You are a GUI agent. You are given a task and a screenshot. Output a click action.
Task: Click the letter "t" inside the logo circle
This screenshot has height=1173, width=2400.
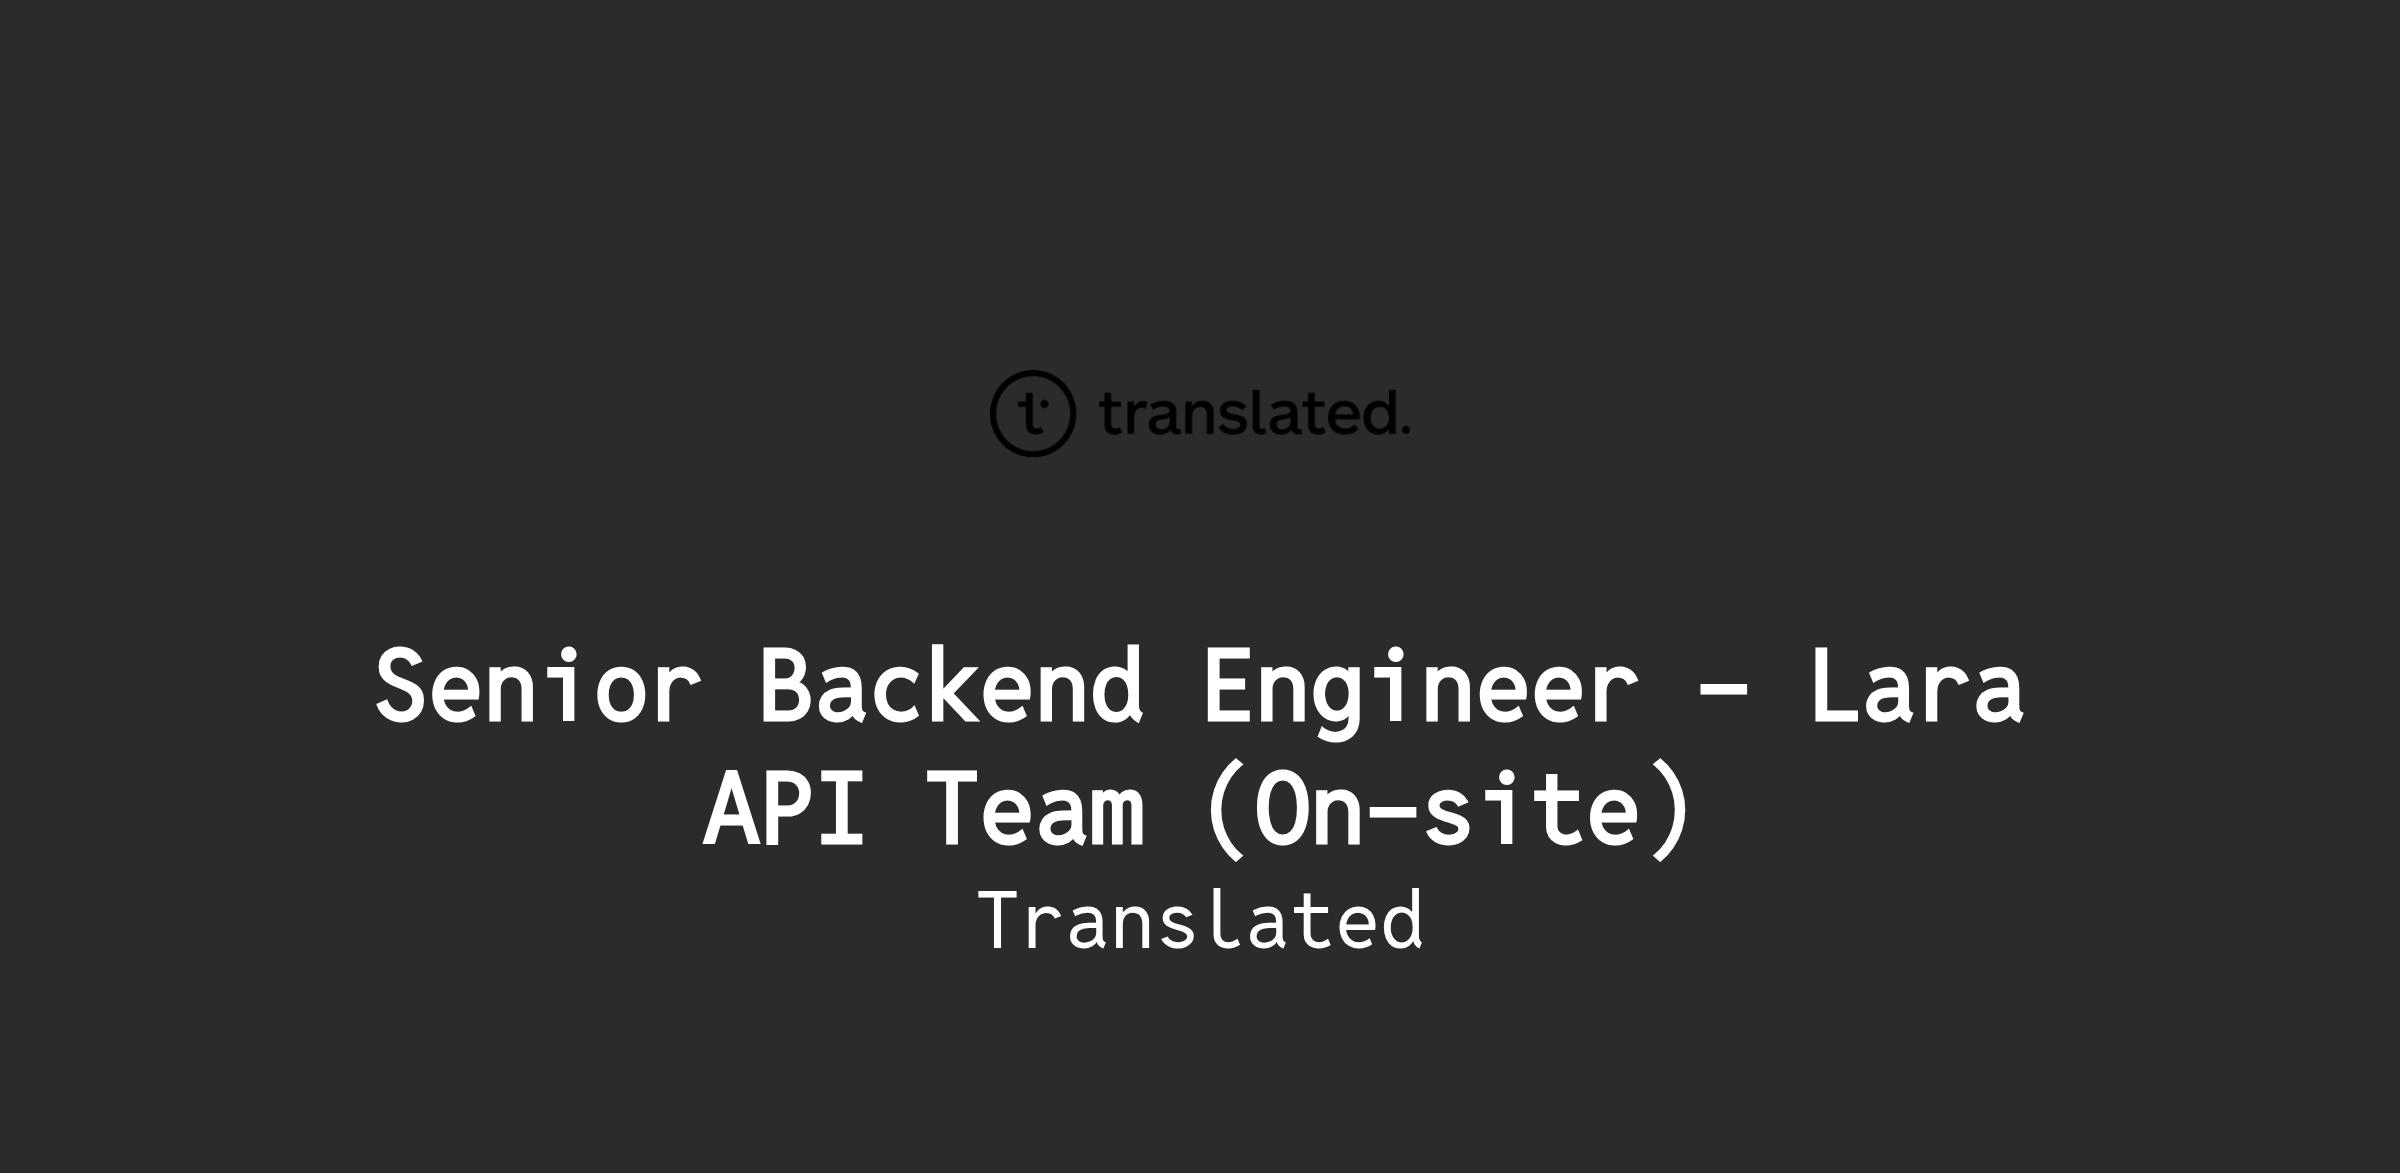[1032, 414]
